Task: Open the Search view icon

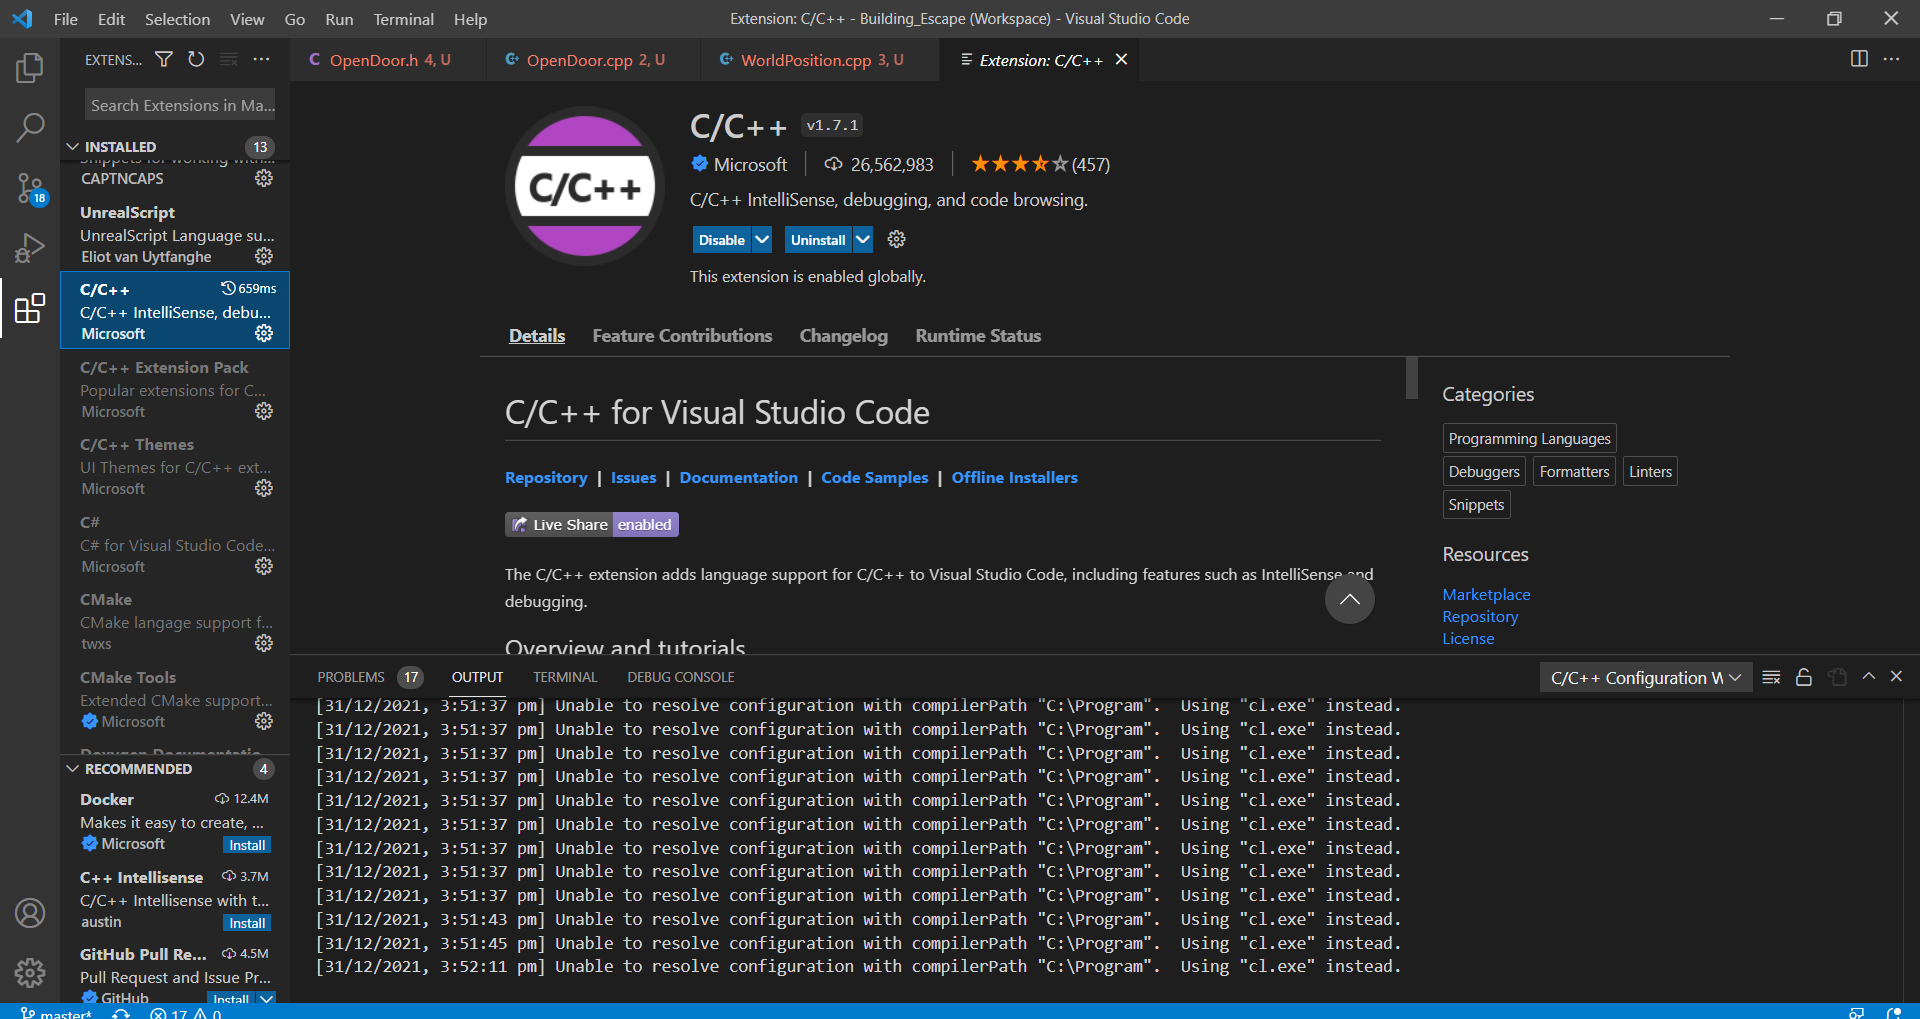Action: point(30,128)
